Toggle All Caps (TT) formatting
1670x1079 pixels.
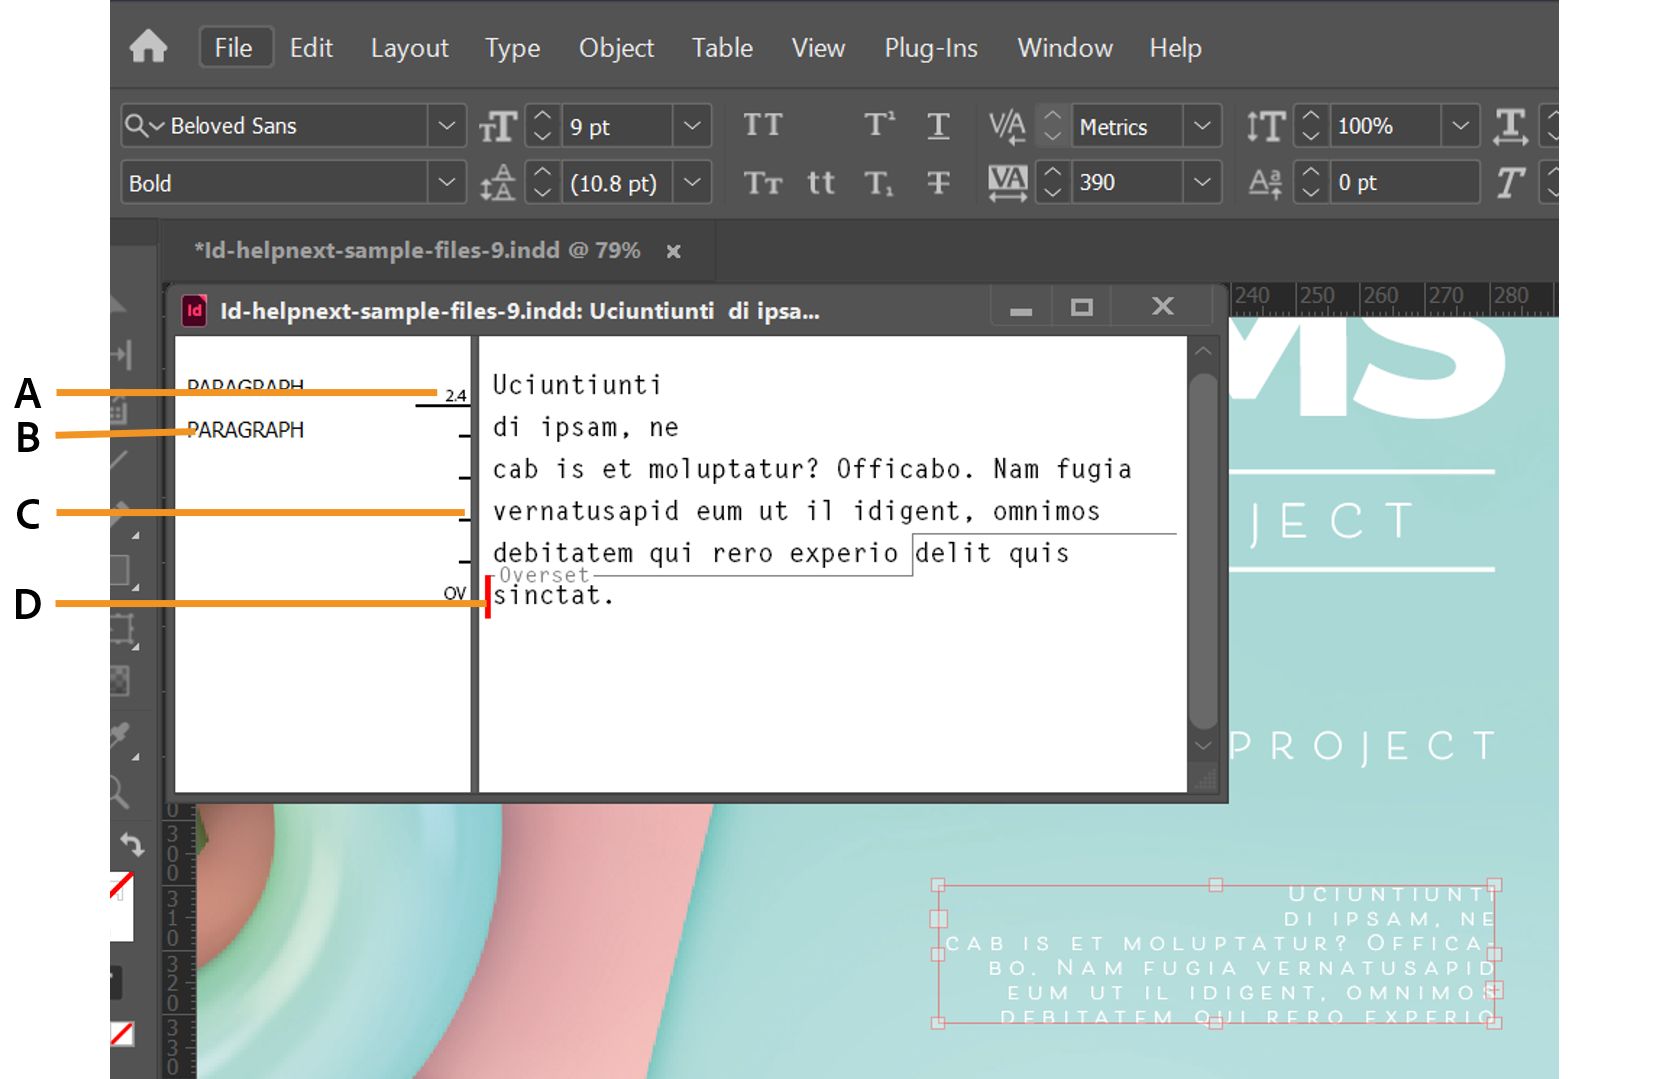pyautogui.click(x=763, y=125)
